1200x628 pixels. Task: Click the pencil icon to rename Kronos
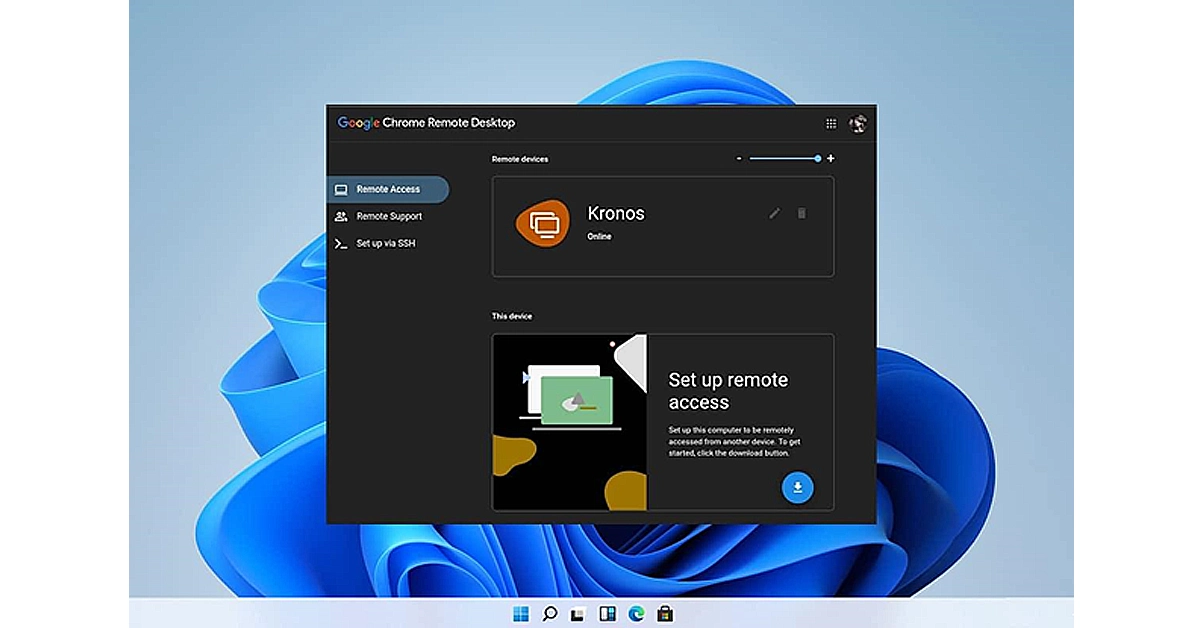click(x=774, y=213)
